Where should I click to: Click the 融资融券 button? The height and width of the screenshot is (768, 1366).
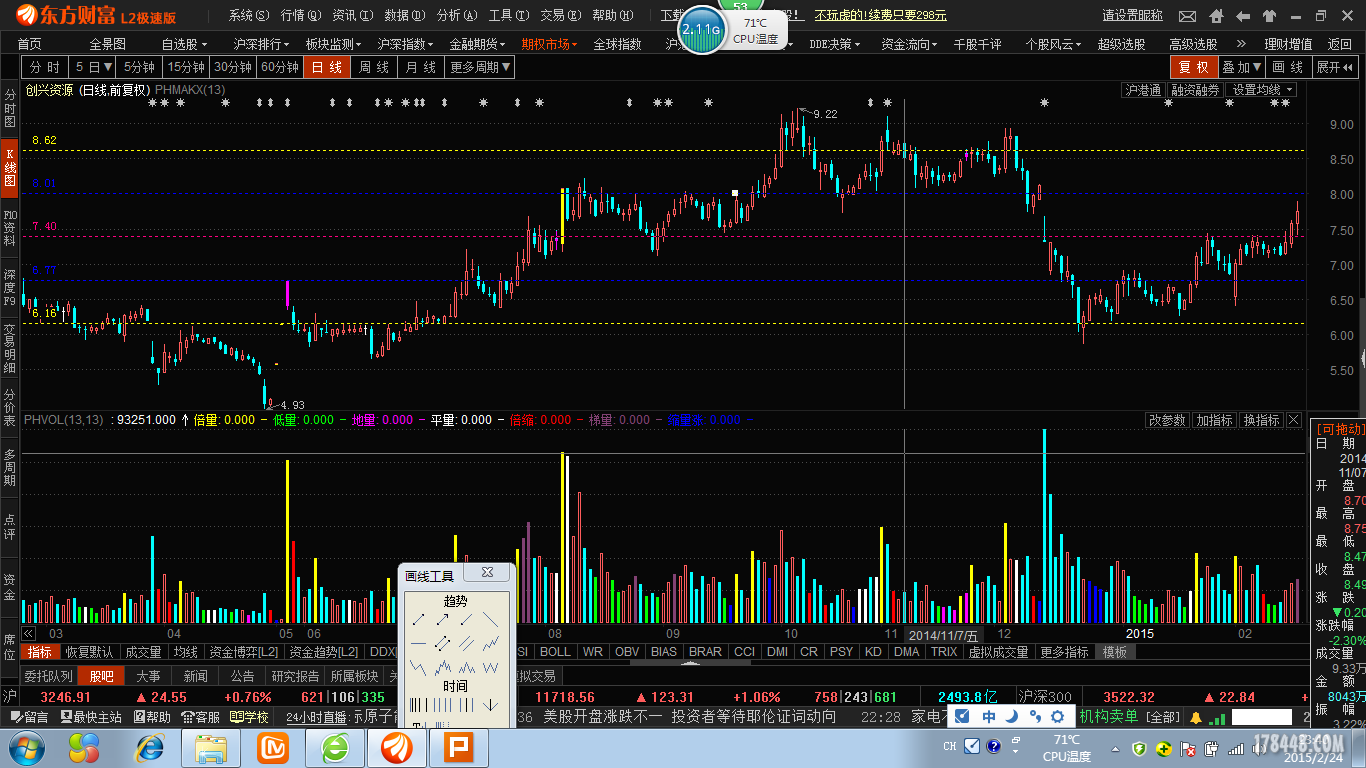(1196, 90)
